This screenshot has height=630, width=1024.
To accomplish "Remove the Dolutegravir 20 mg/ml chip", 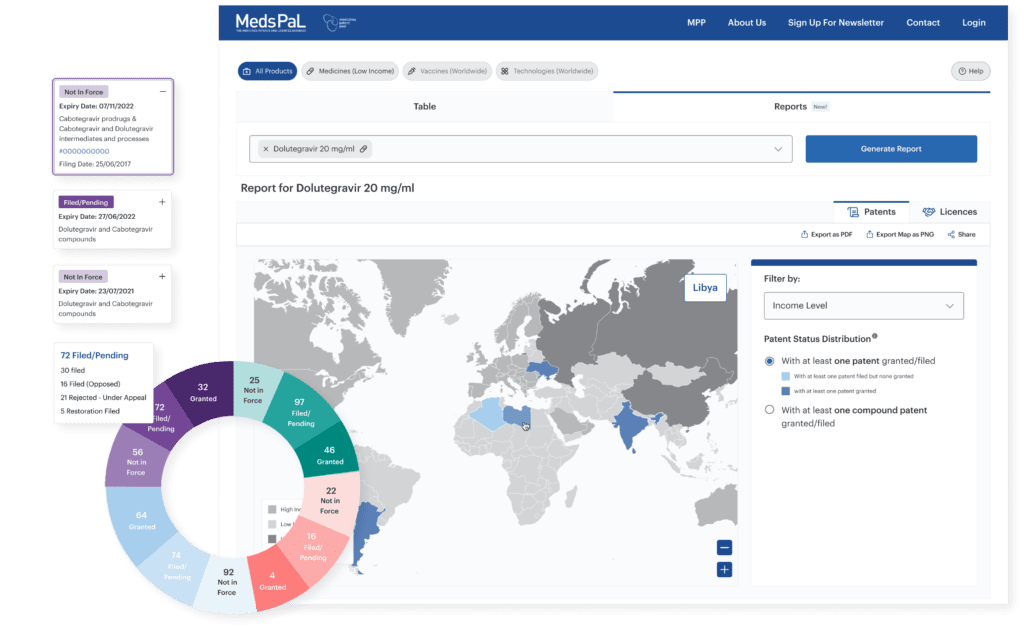I will coord(265,149).
